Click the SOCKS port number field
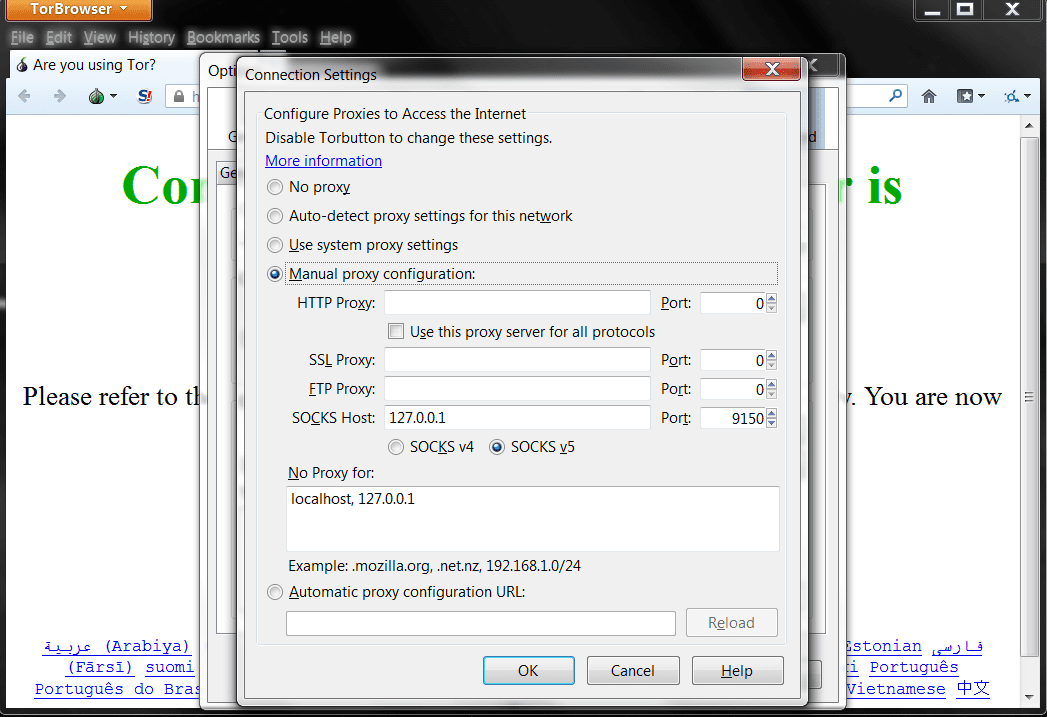This screenshot has height=717, width=1047. tap(733, 419)
